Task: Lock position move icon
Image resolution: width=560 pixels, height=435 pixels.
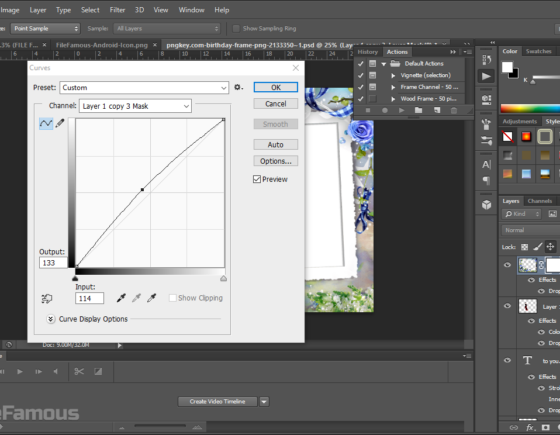Action: tap(550, 246)
